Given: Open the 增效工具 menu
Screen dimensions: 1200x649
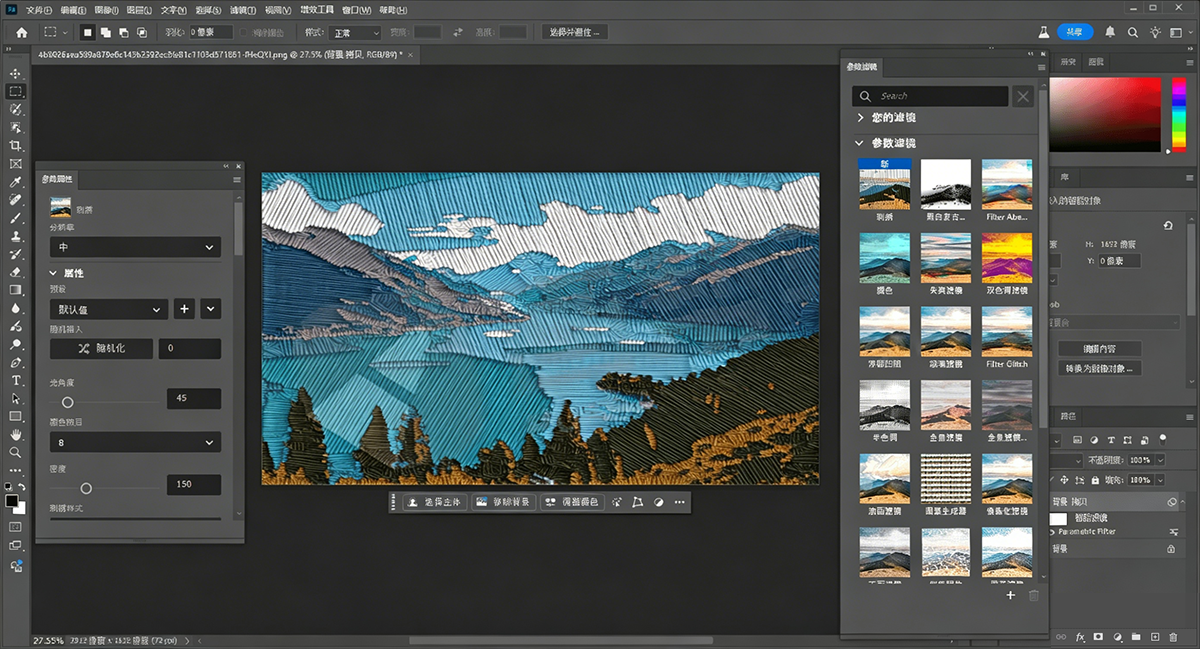Looking at the screenshot, I should (x=317, y=11).
